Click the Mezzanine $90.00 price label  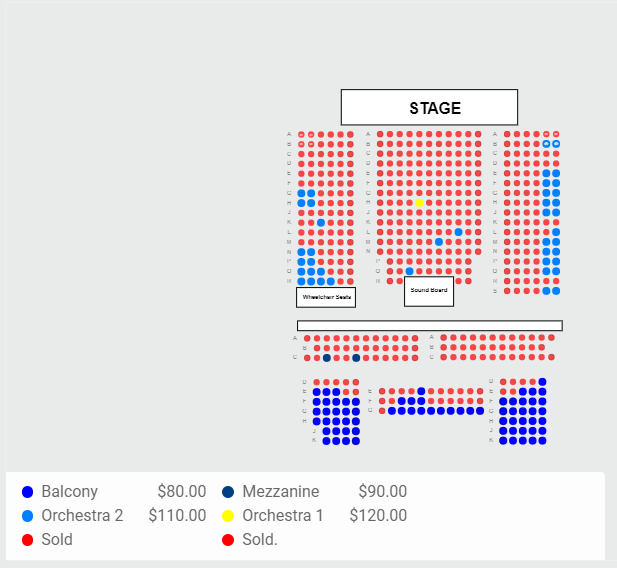pyautogui.click(x=382, y=492)
